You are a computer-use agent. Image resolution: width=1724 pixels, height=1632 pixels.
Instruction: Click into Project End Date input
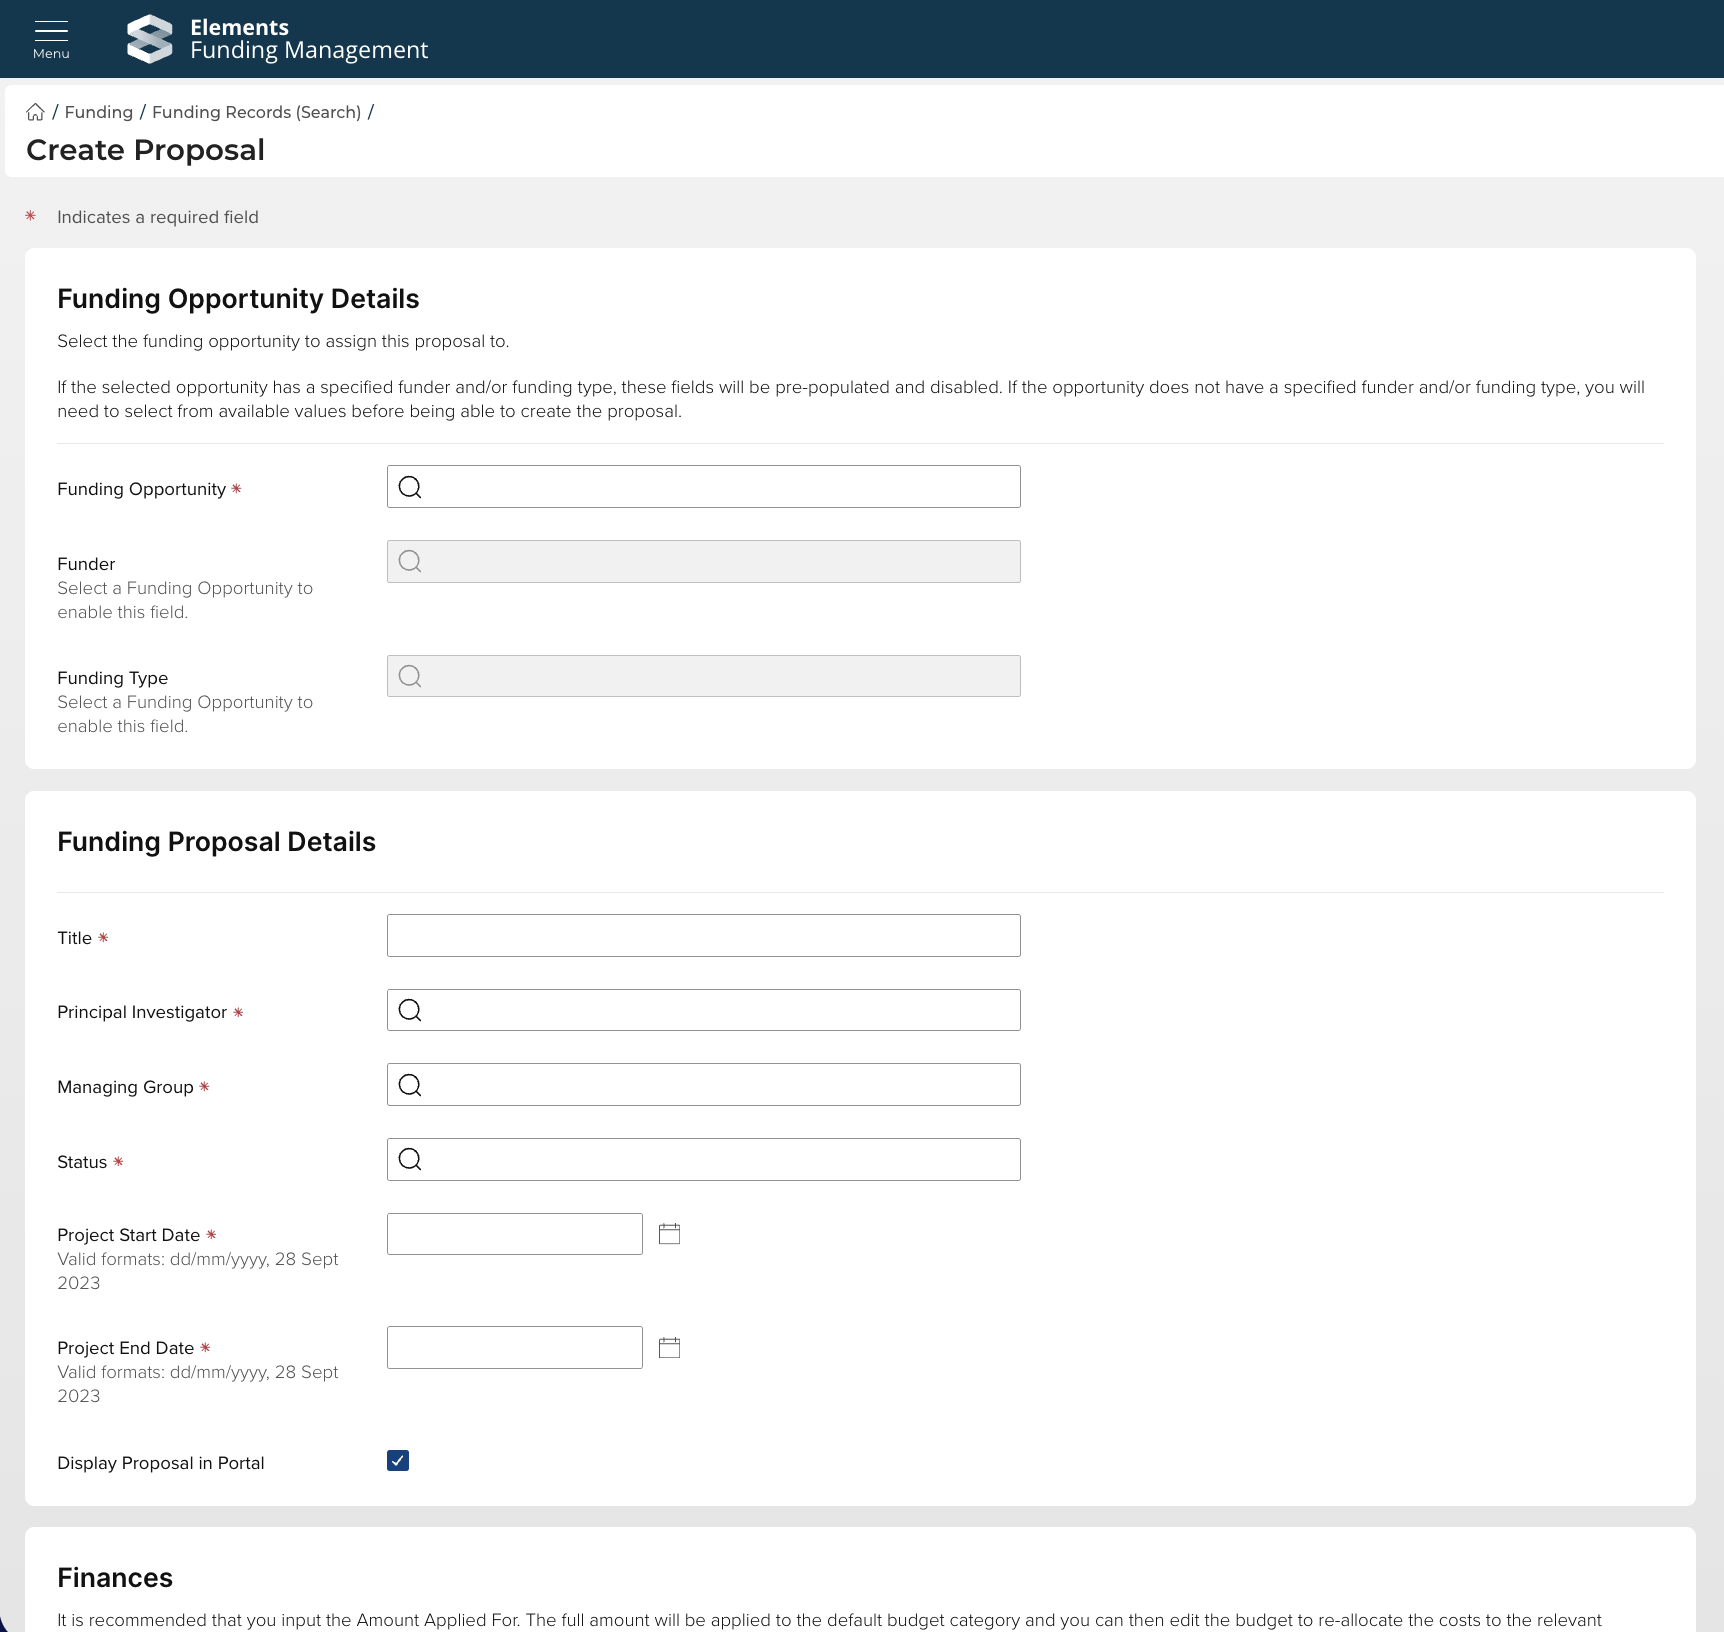click(514, 1348)
